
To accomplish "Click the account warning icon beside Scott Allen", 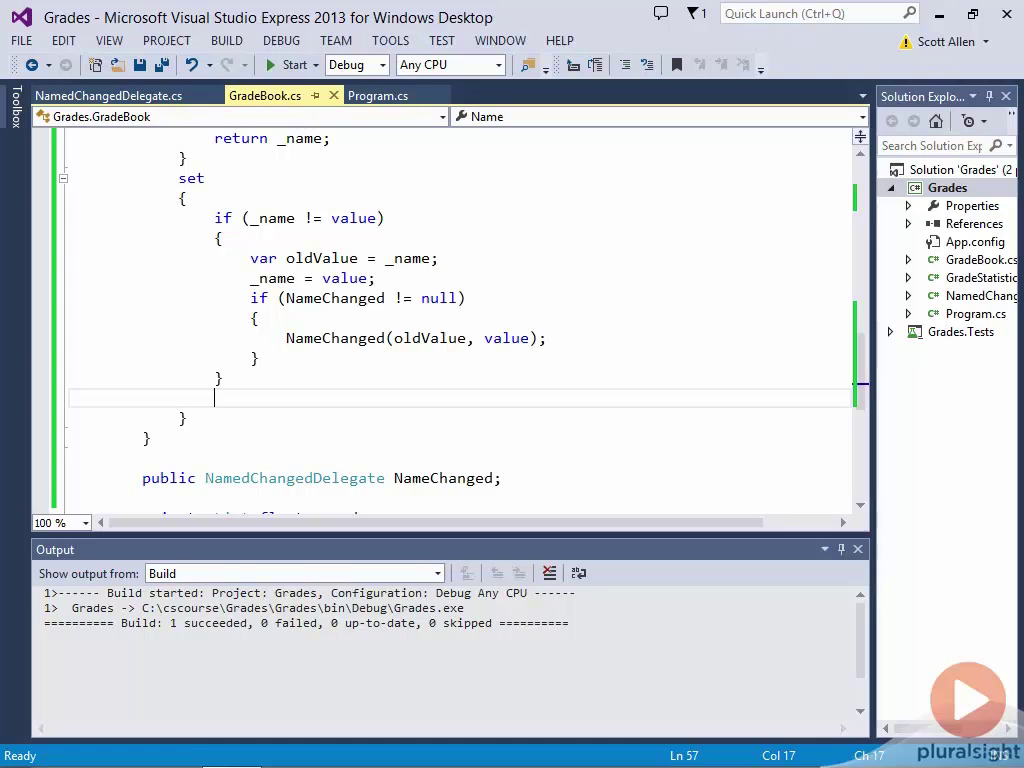I will 905,42.
